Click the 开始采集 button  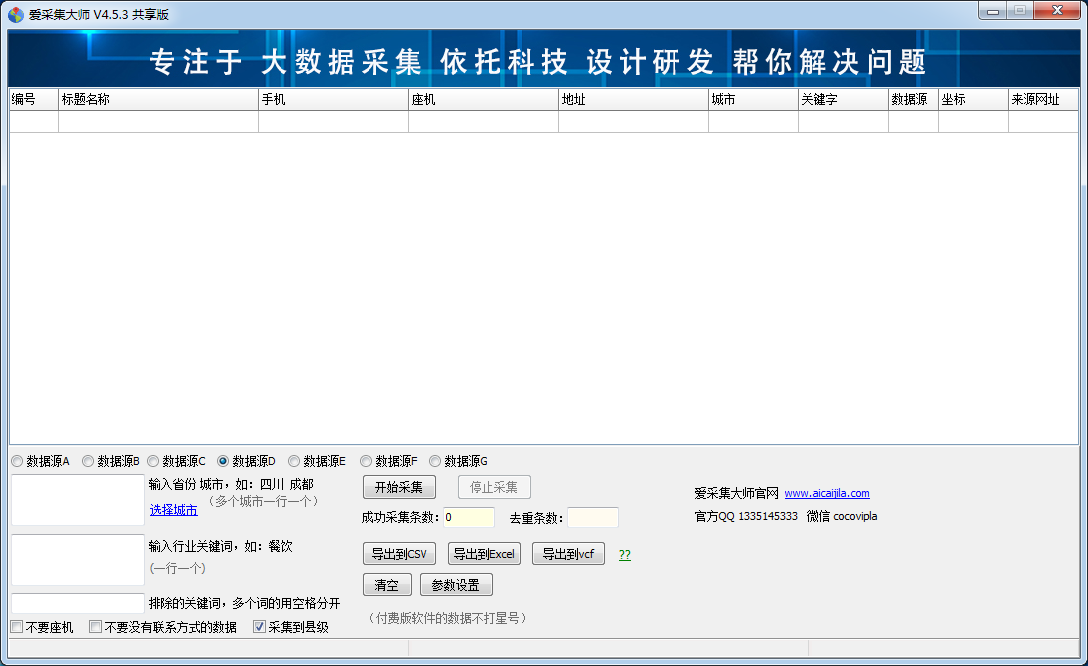click(x=398, y=487)
